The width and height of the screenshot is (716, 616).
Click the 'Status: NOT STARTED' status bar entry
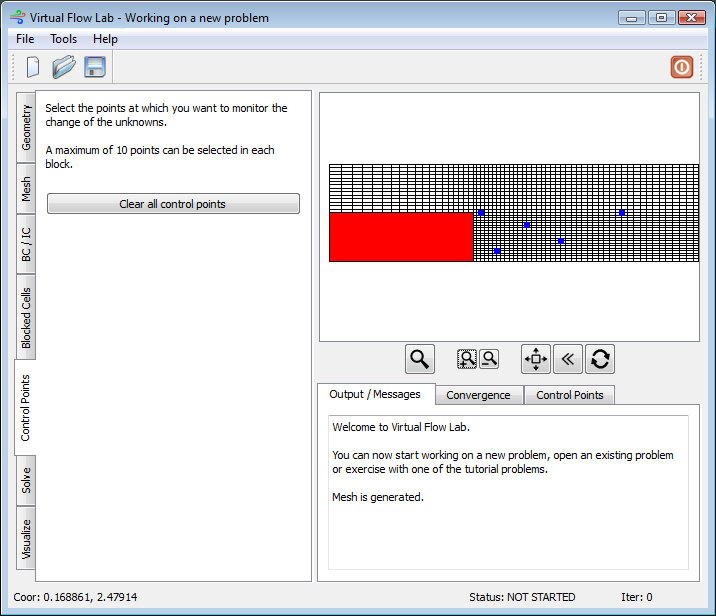[x=522, y=597]
